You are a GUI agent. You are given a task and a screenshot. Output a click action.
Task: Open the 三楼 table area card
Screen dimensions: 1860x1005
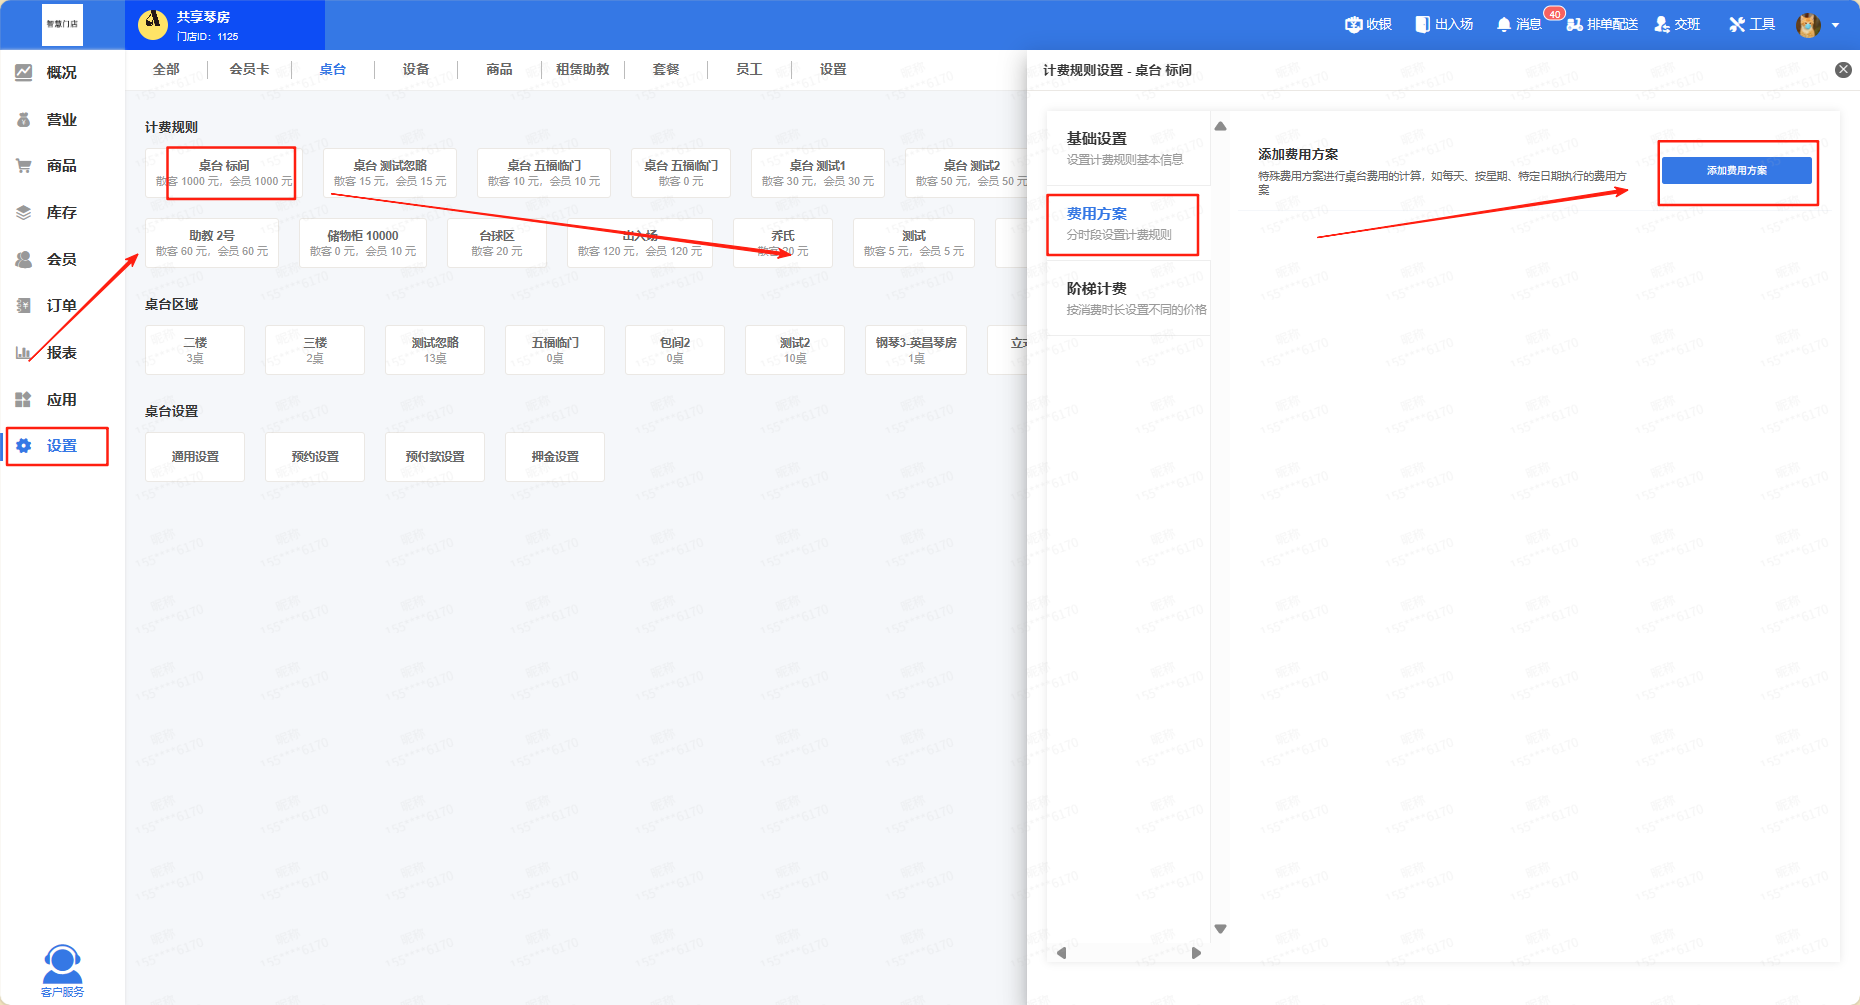[x=315, y=350]
